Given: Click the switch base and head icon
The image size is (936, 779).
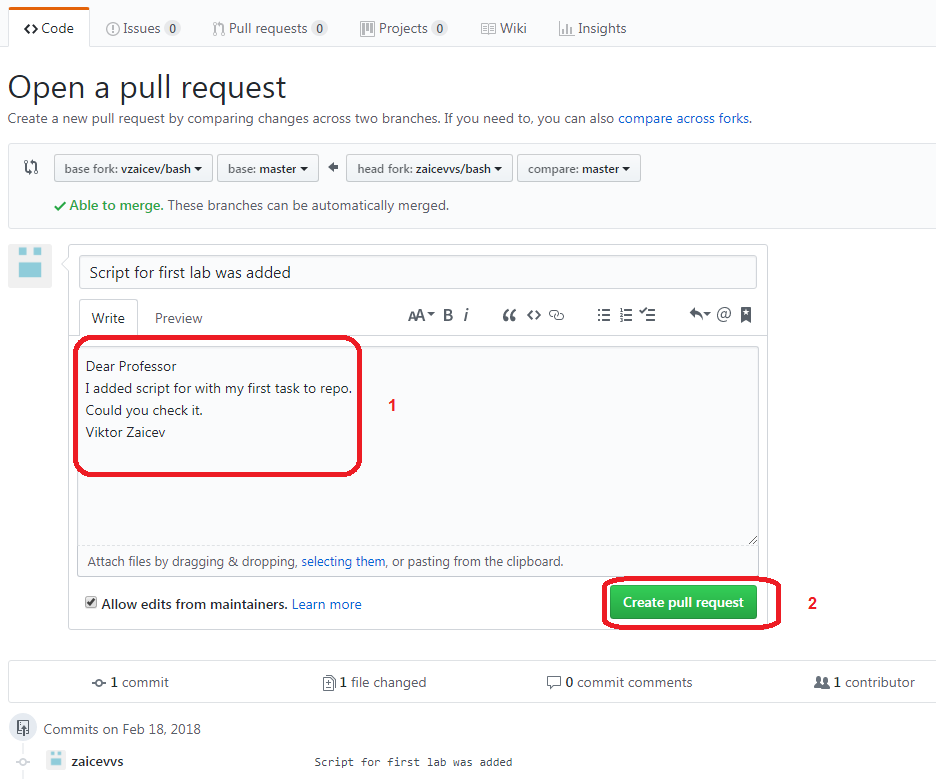Looking at the screenshot, I should click(31, 167).
